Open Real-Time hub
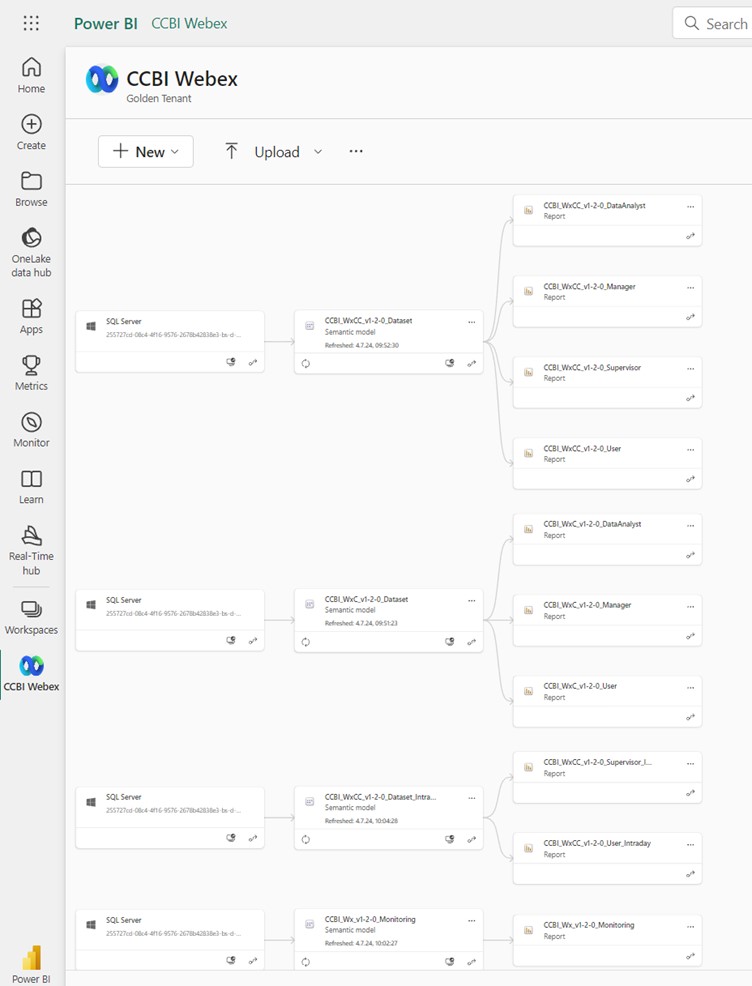752x986 pixels. tap(31, 550)
